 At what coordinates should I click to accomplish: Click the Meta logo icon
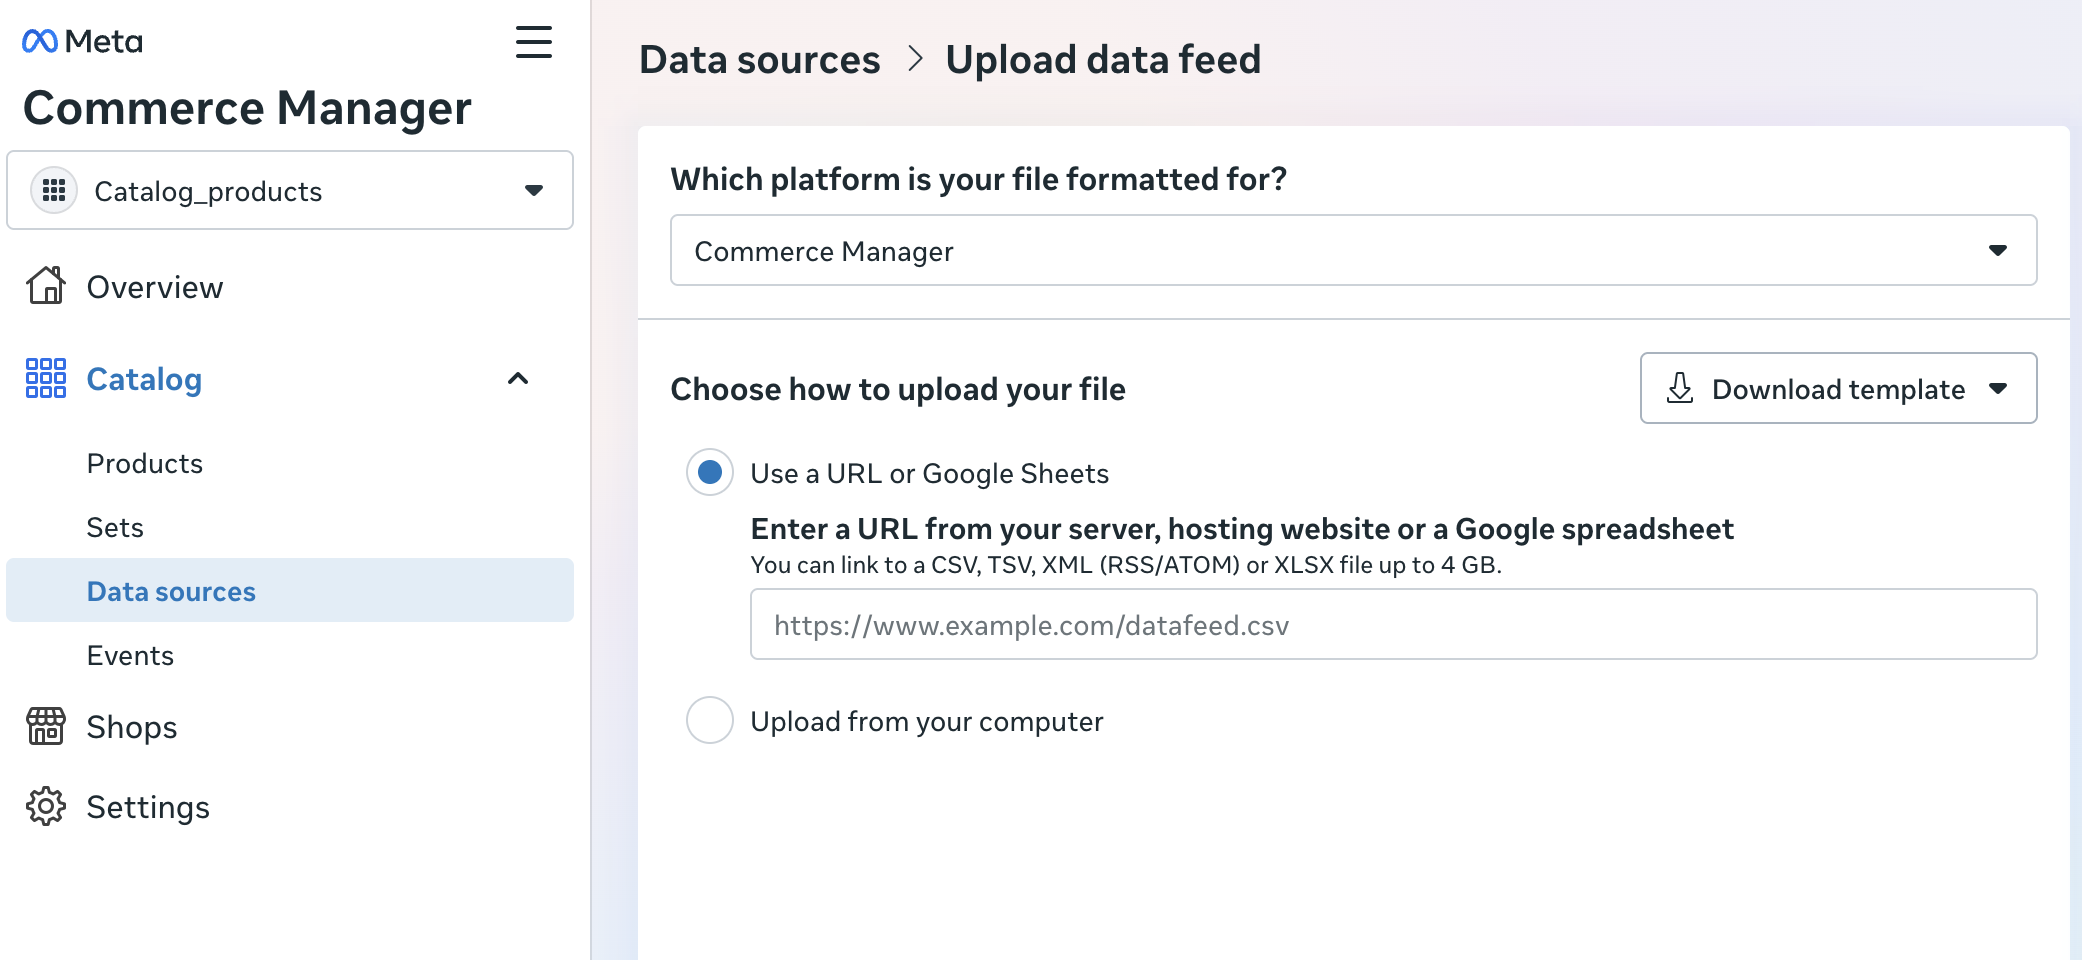[40, 41]
